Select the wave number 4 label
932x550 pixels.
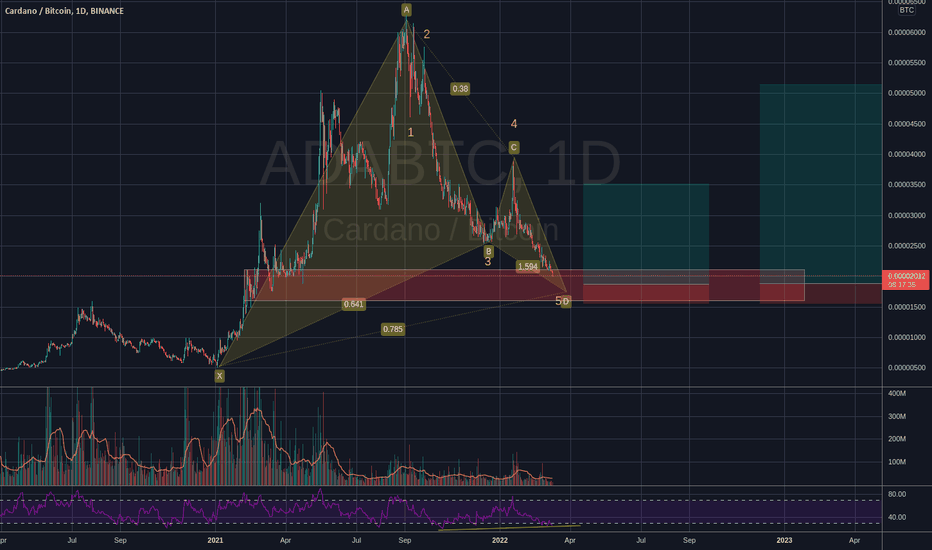tap(514, 124)
